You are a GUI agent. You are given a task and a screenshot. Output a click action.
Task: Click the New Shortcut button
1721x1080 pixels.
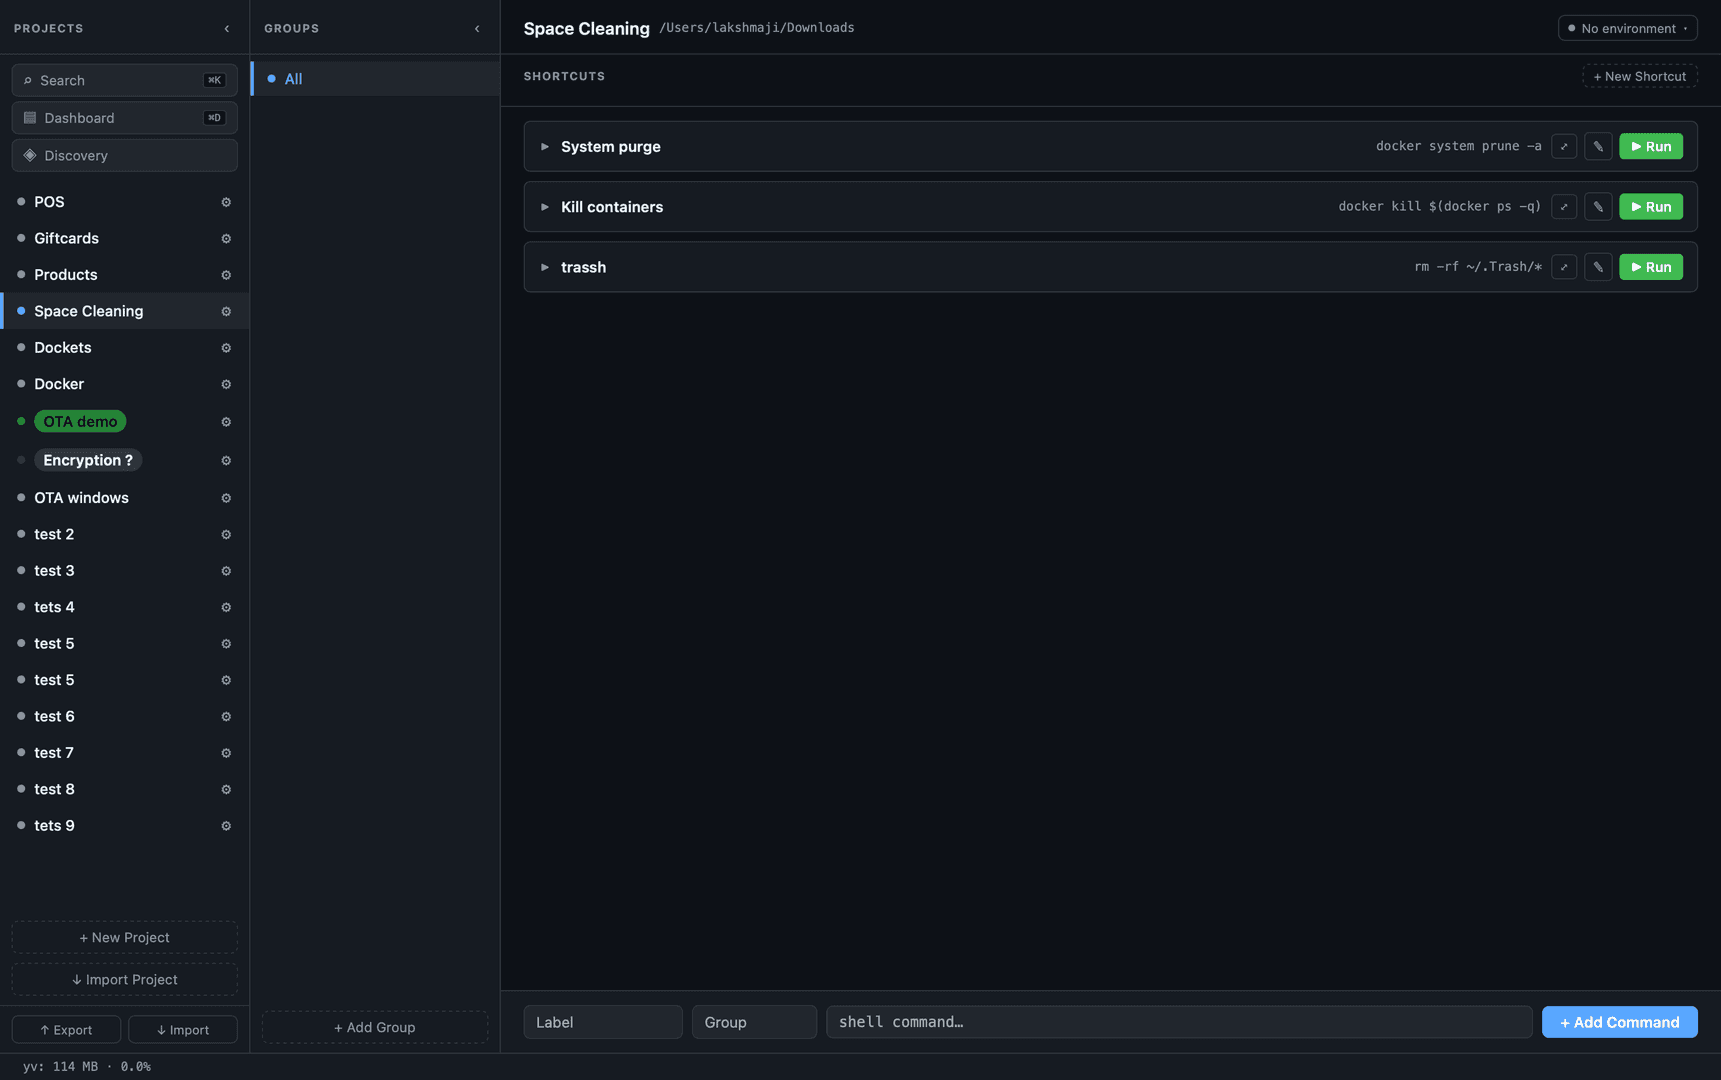(x=1639, y=76)
